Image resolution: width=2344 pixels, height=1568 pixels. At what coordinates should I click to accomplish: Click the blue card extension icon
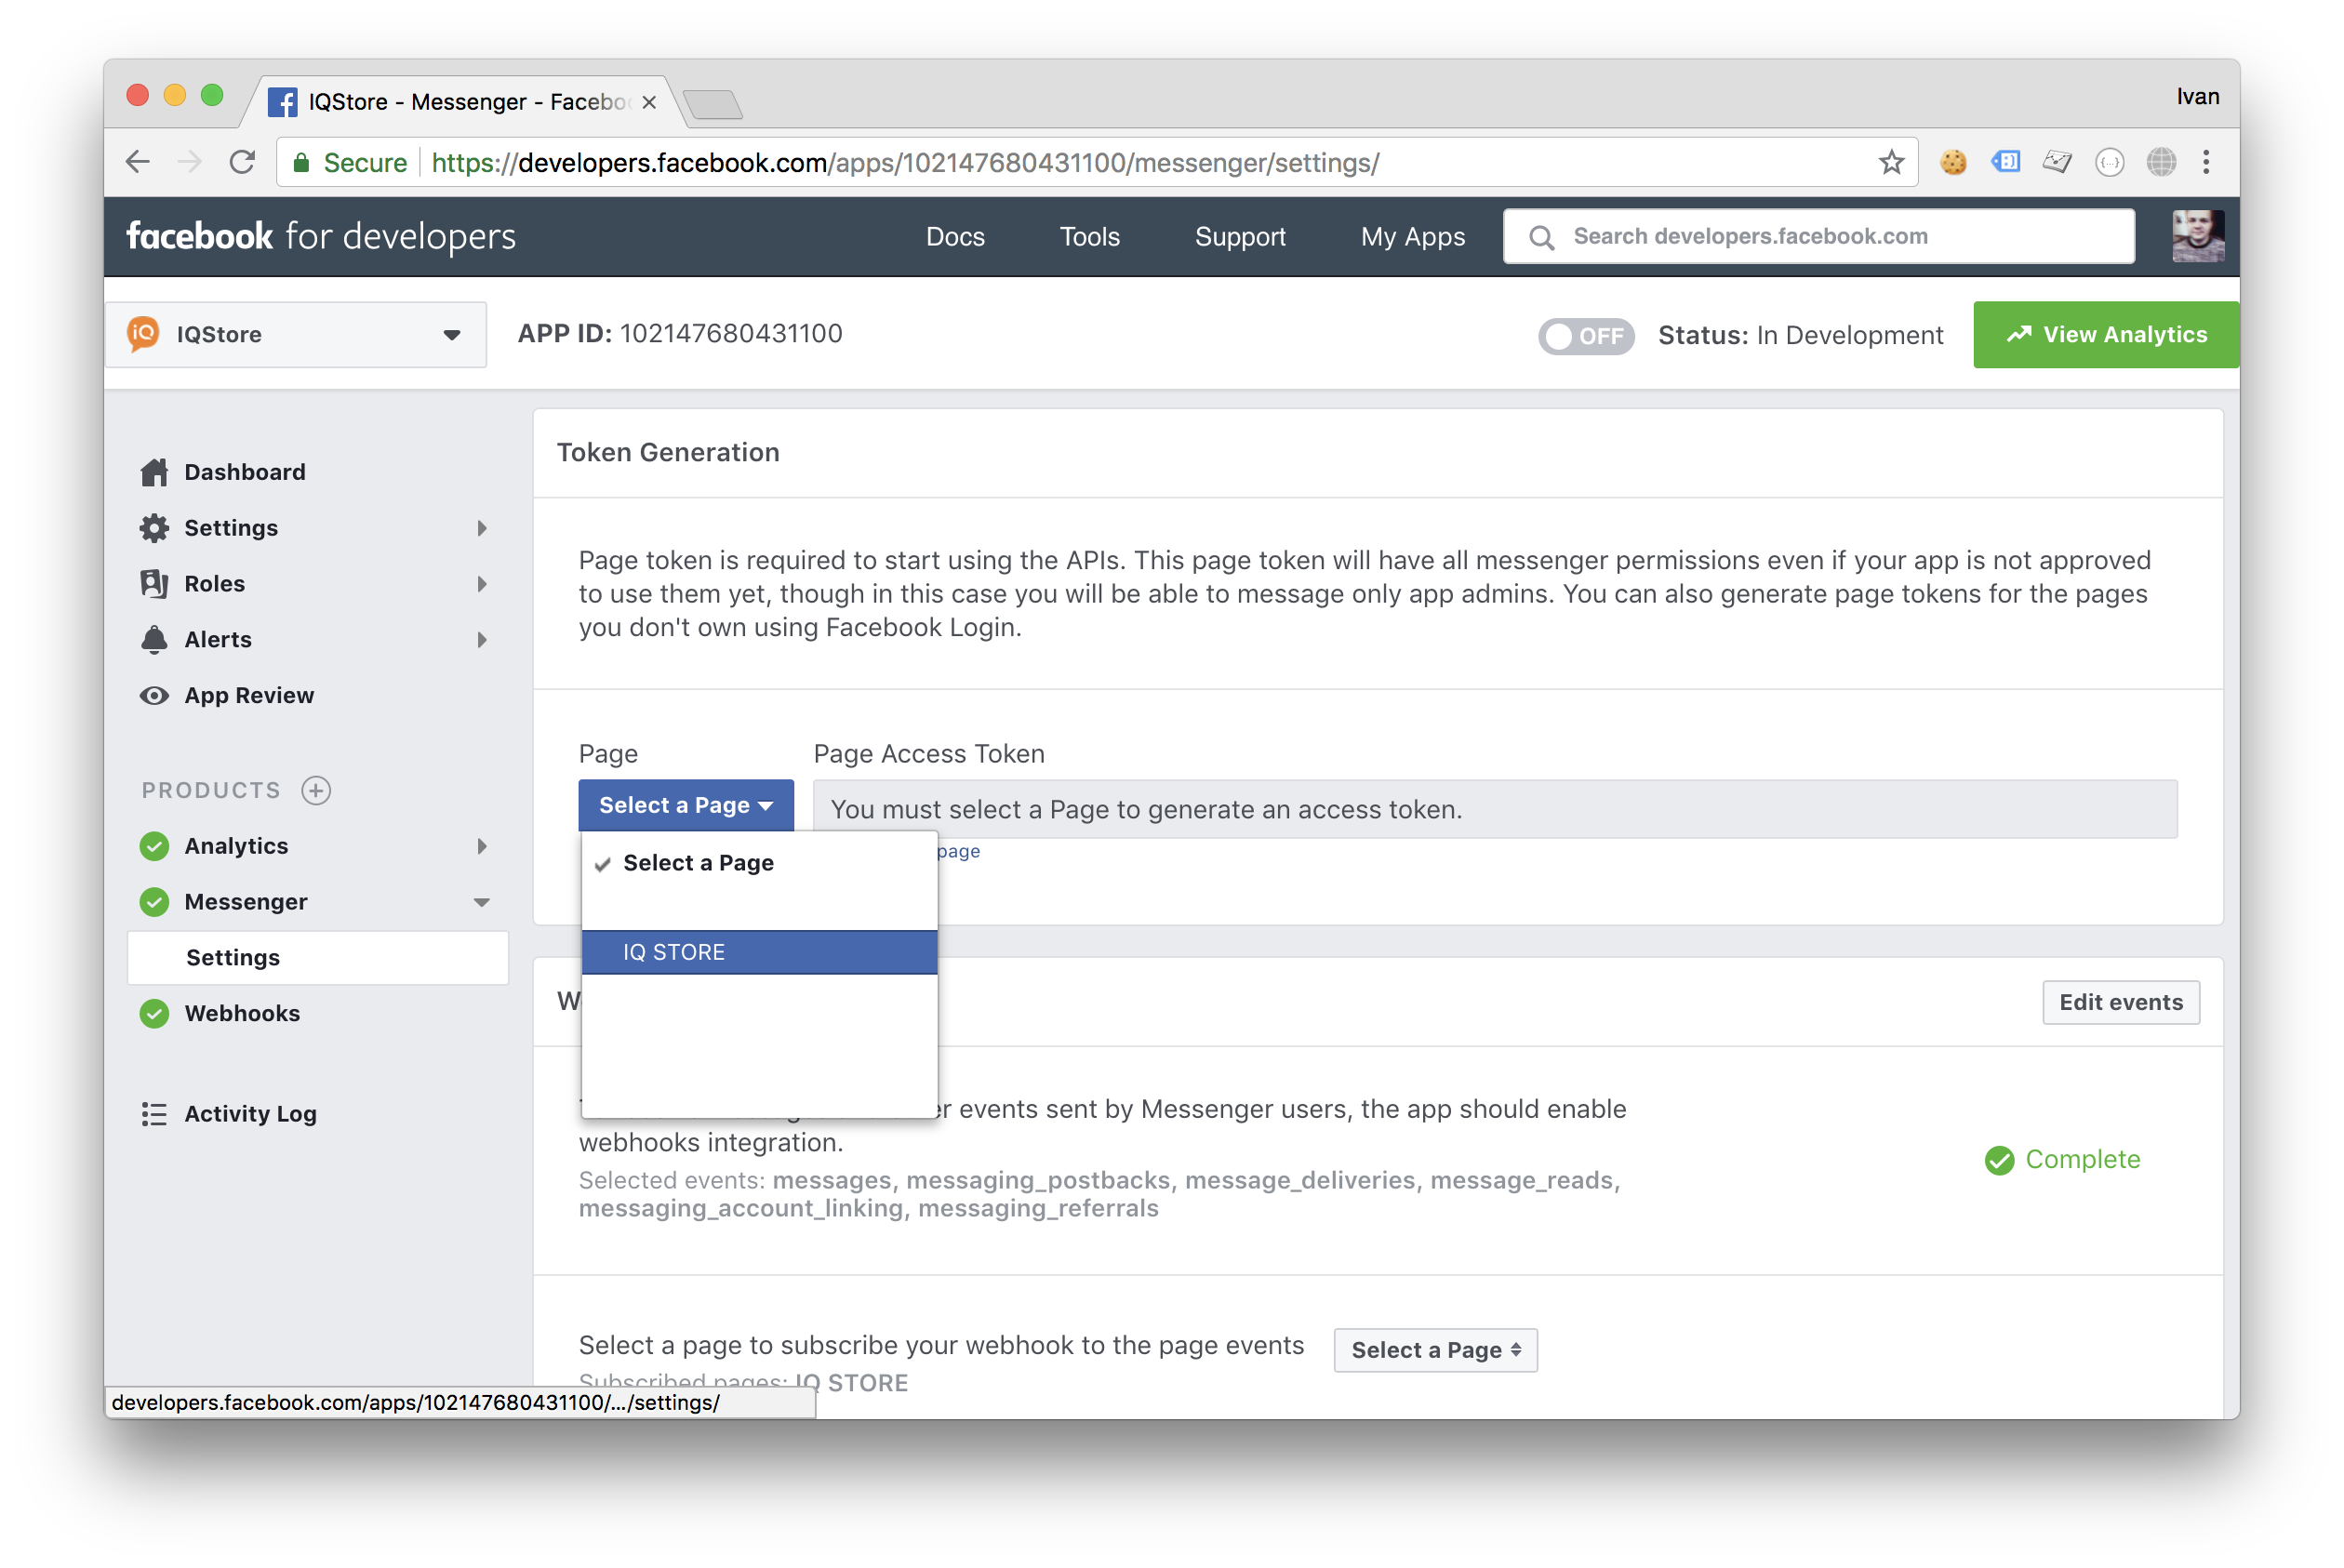tap(2005, 162)
